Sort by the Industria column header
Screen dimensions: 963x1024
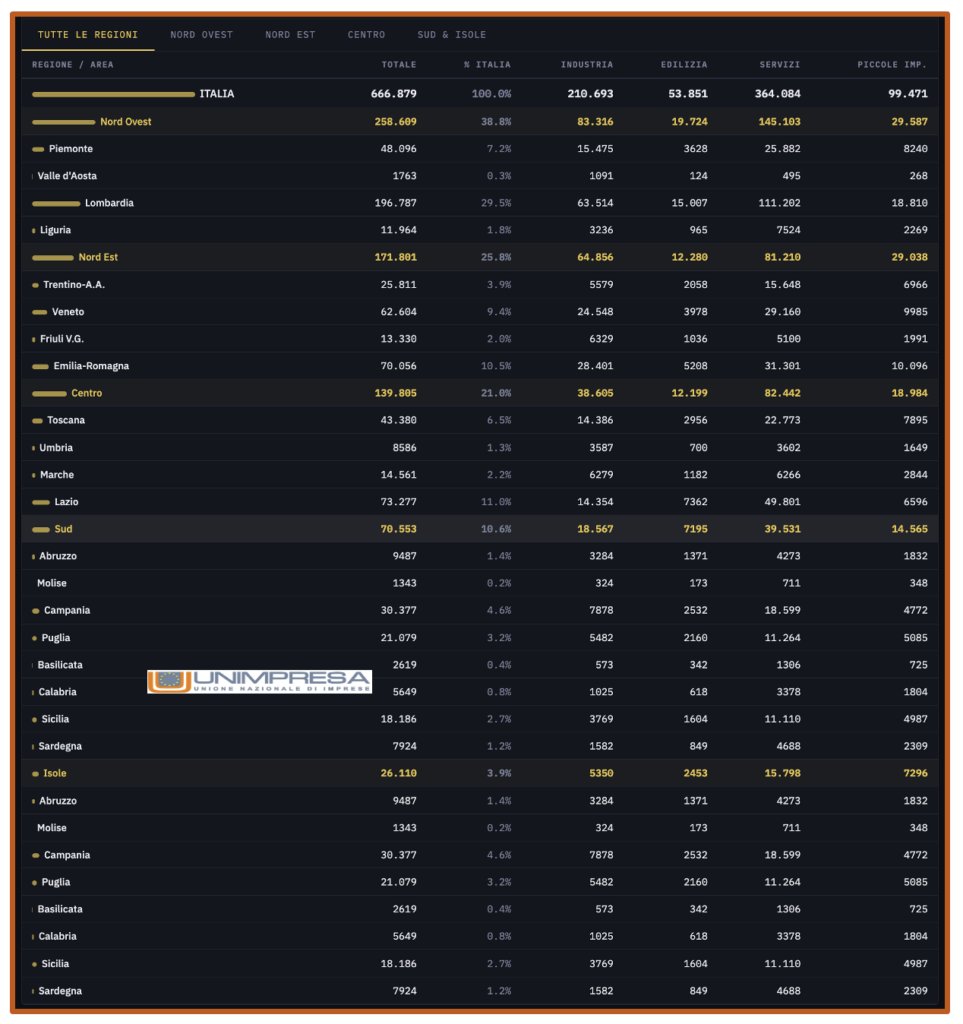[587, 65]
